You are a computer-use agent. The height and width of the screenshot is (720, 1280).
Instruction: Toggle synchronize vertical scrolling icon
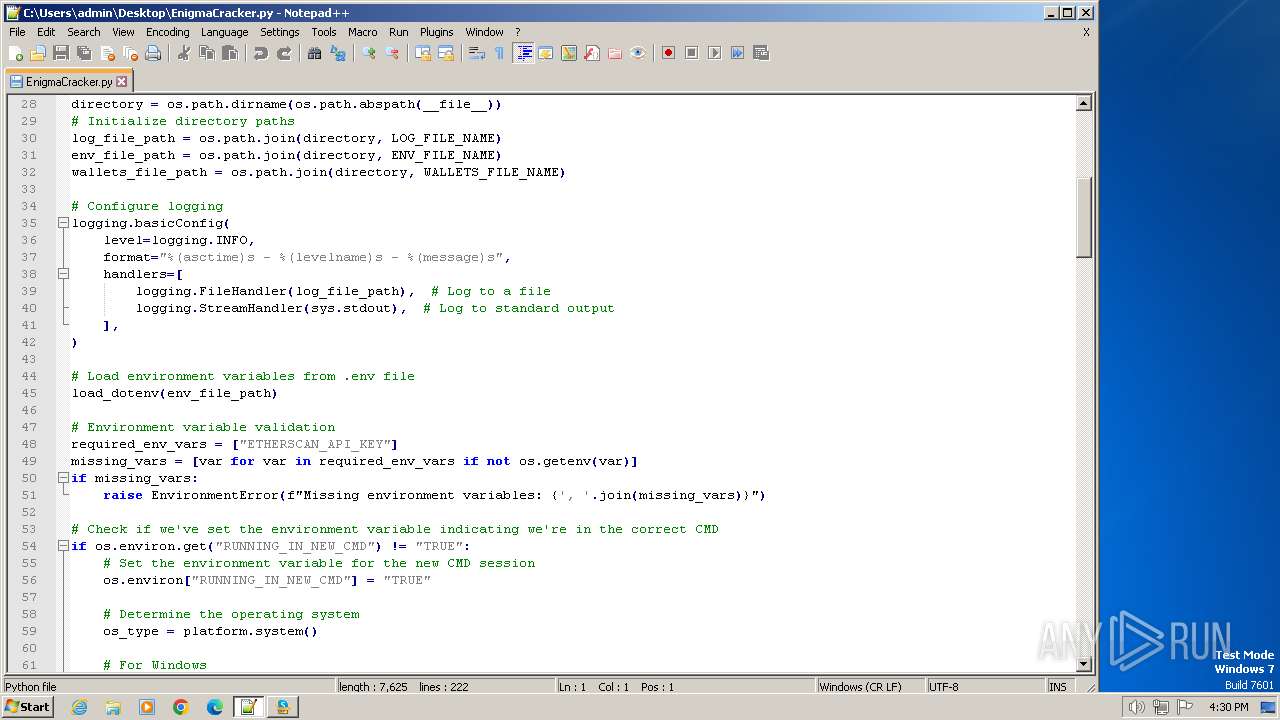click(x=422, y=53)
